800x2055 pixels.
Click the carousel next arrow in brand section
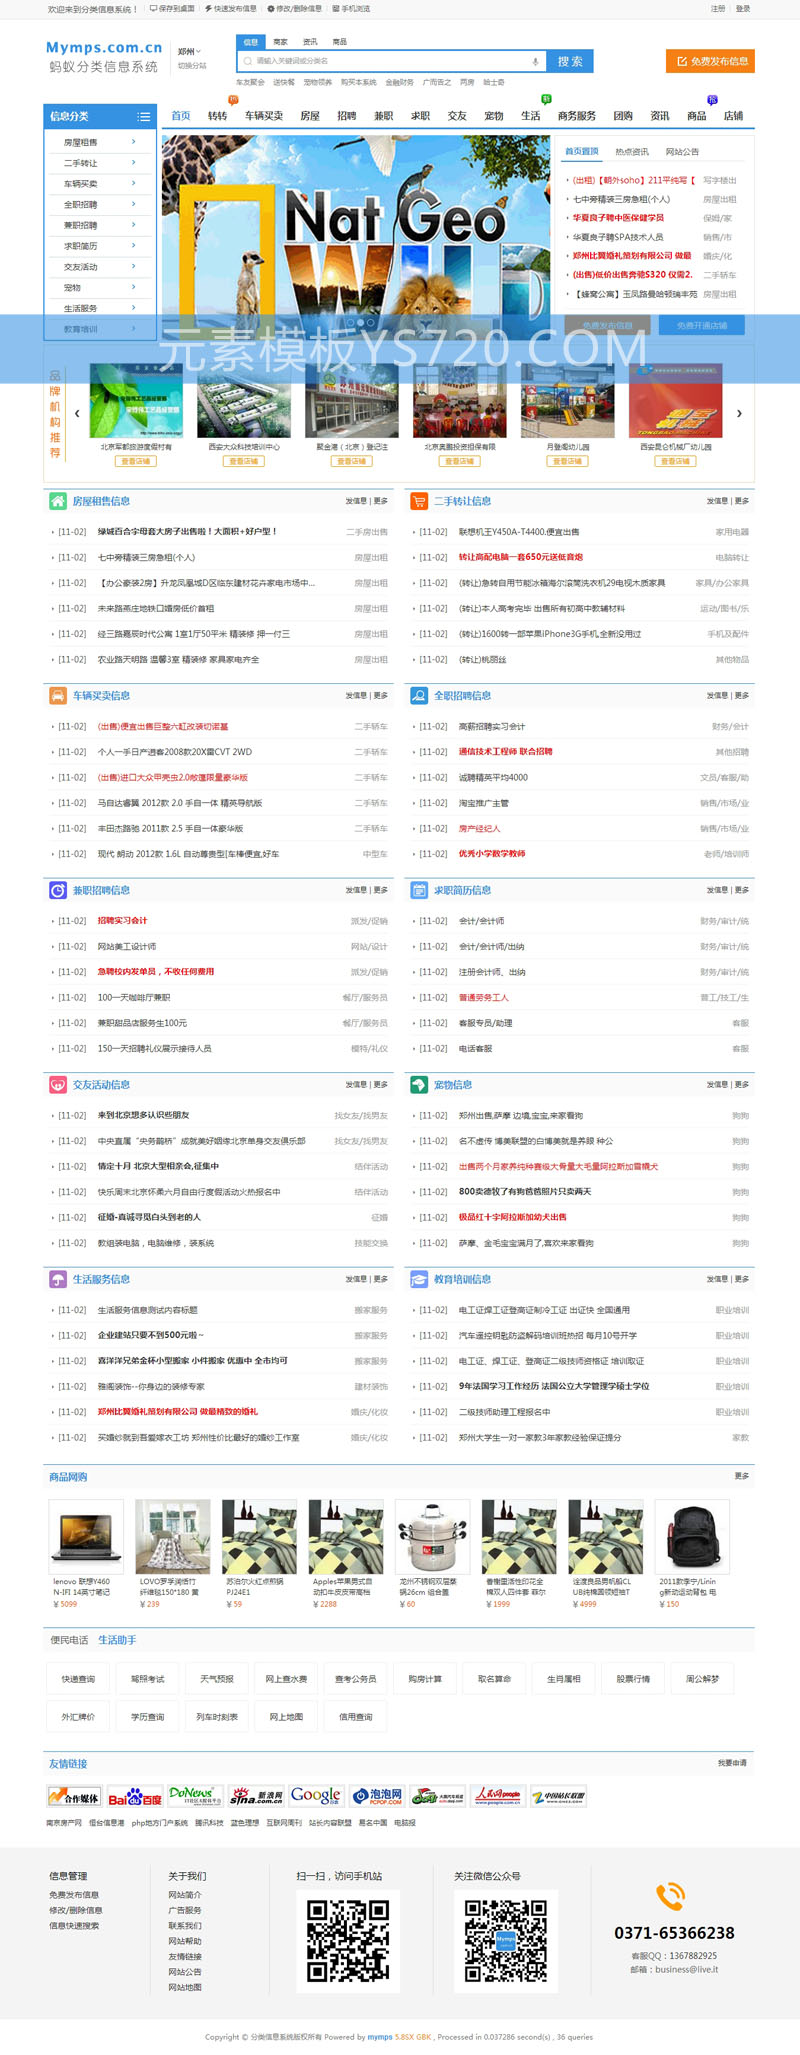739,413
